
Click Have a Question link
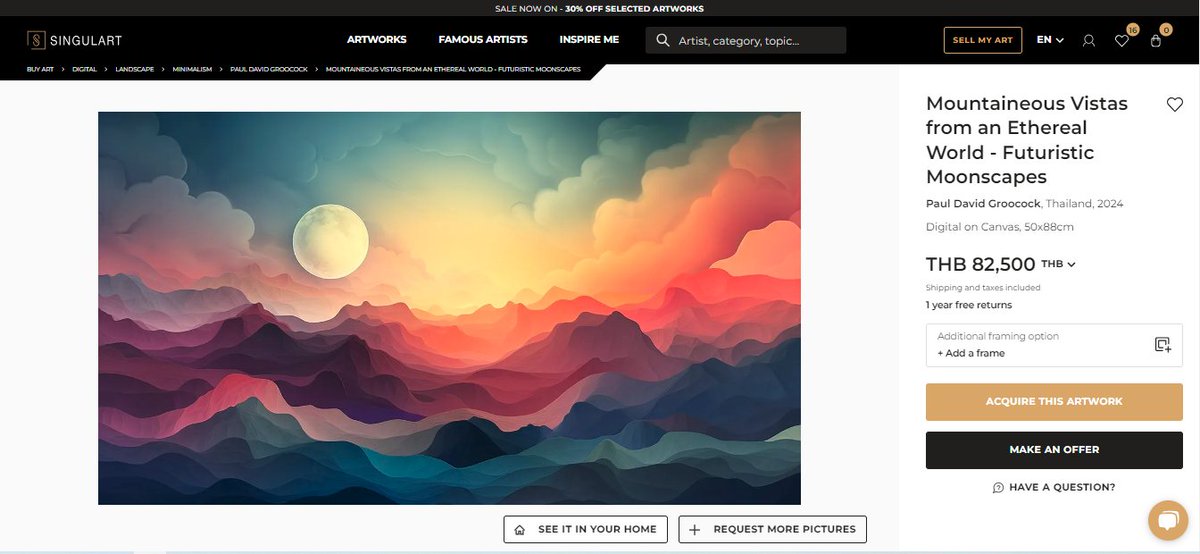coord(1054,487)
